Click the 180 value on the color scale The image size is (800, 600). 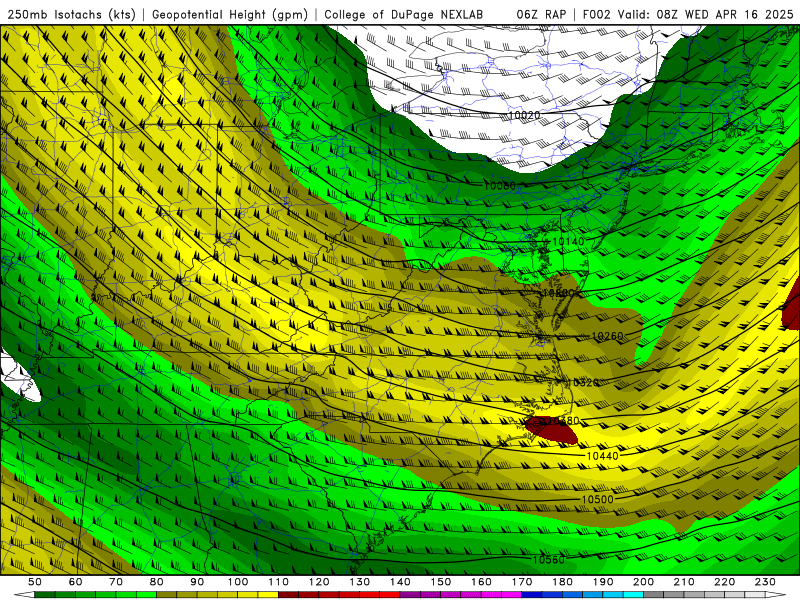[x=562, y=582]
